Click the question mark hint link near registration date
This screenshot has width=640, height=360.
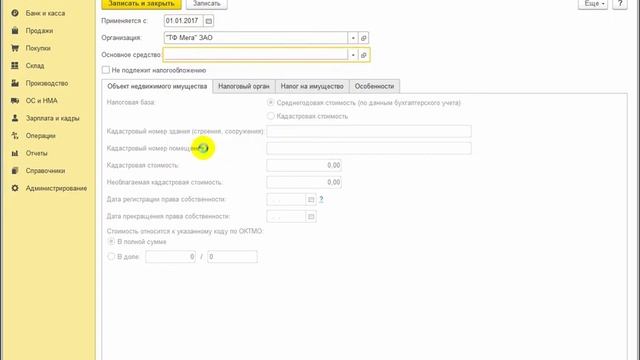[321, 199]
